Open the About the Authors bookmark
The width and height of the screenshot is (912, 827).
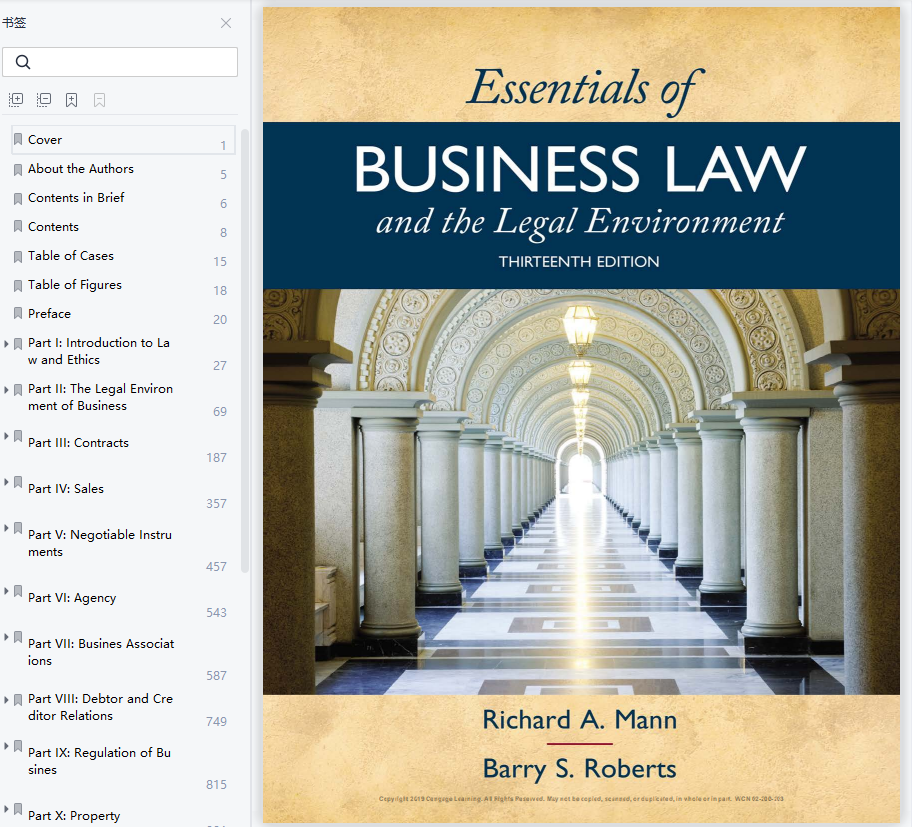click(81, 169)
